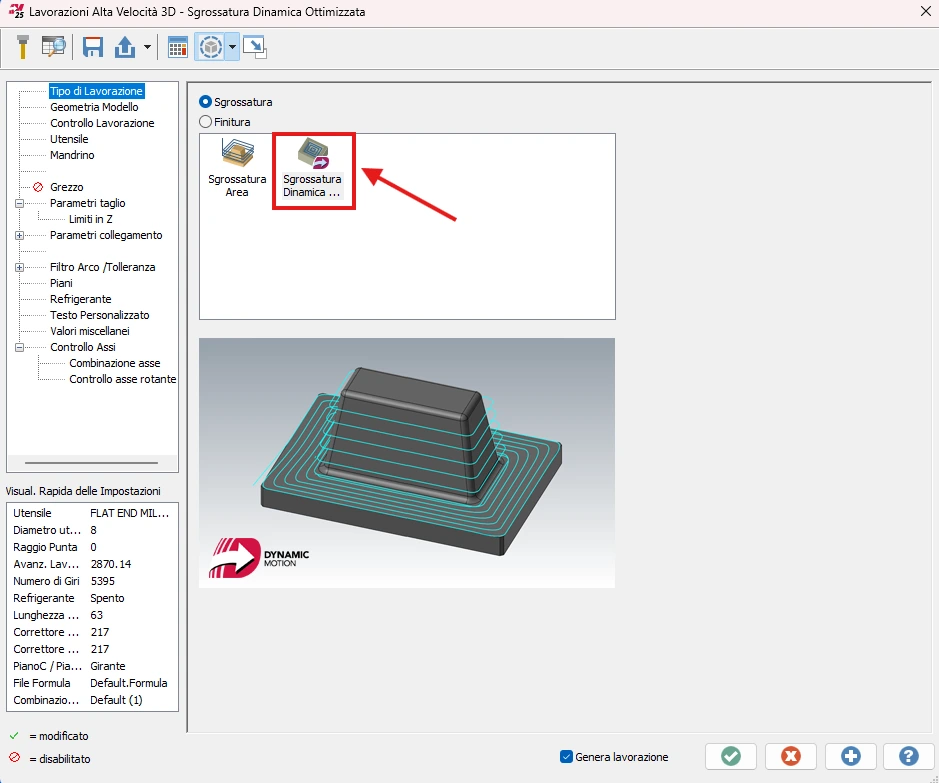Click the blue question mark help button
The image size is (939, 783).
point(909,756)
